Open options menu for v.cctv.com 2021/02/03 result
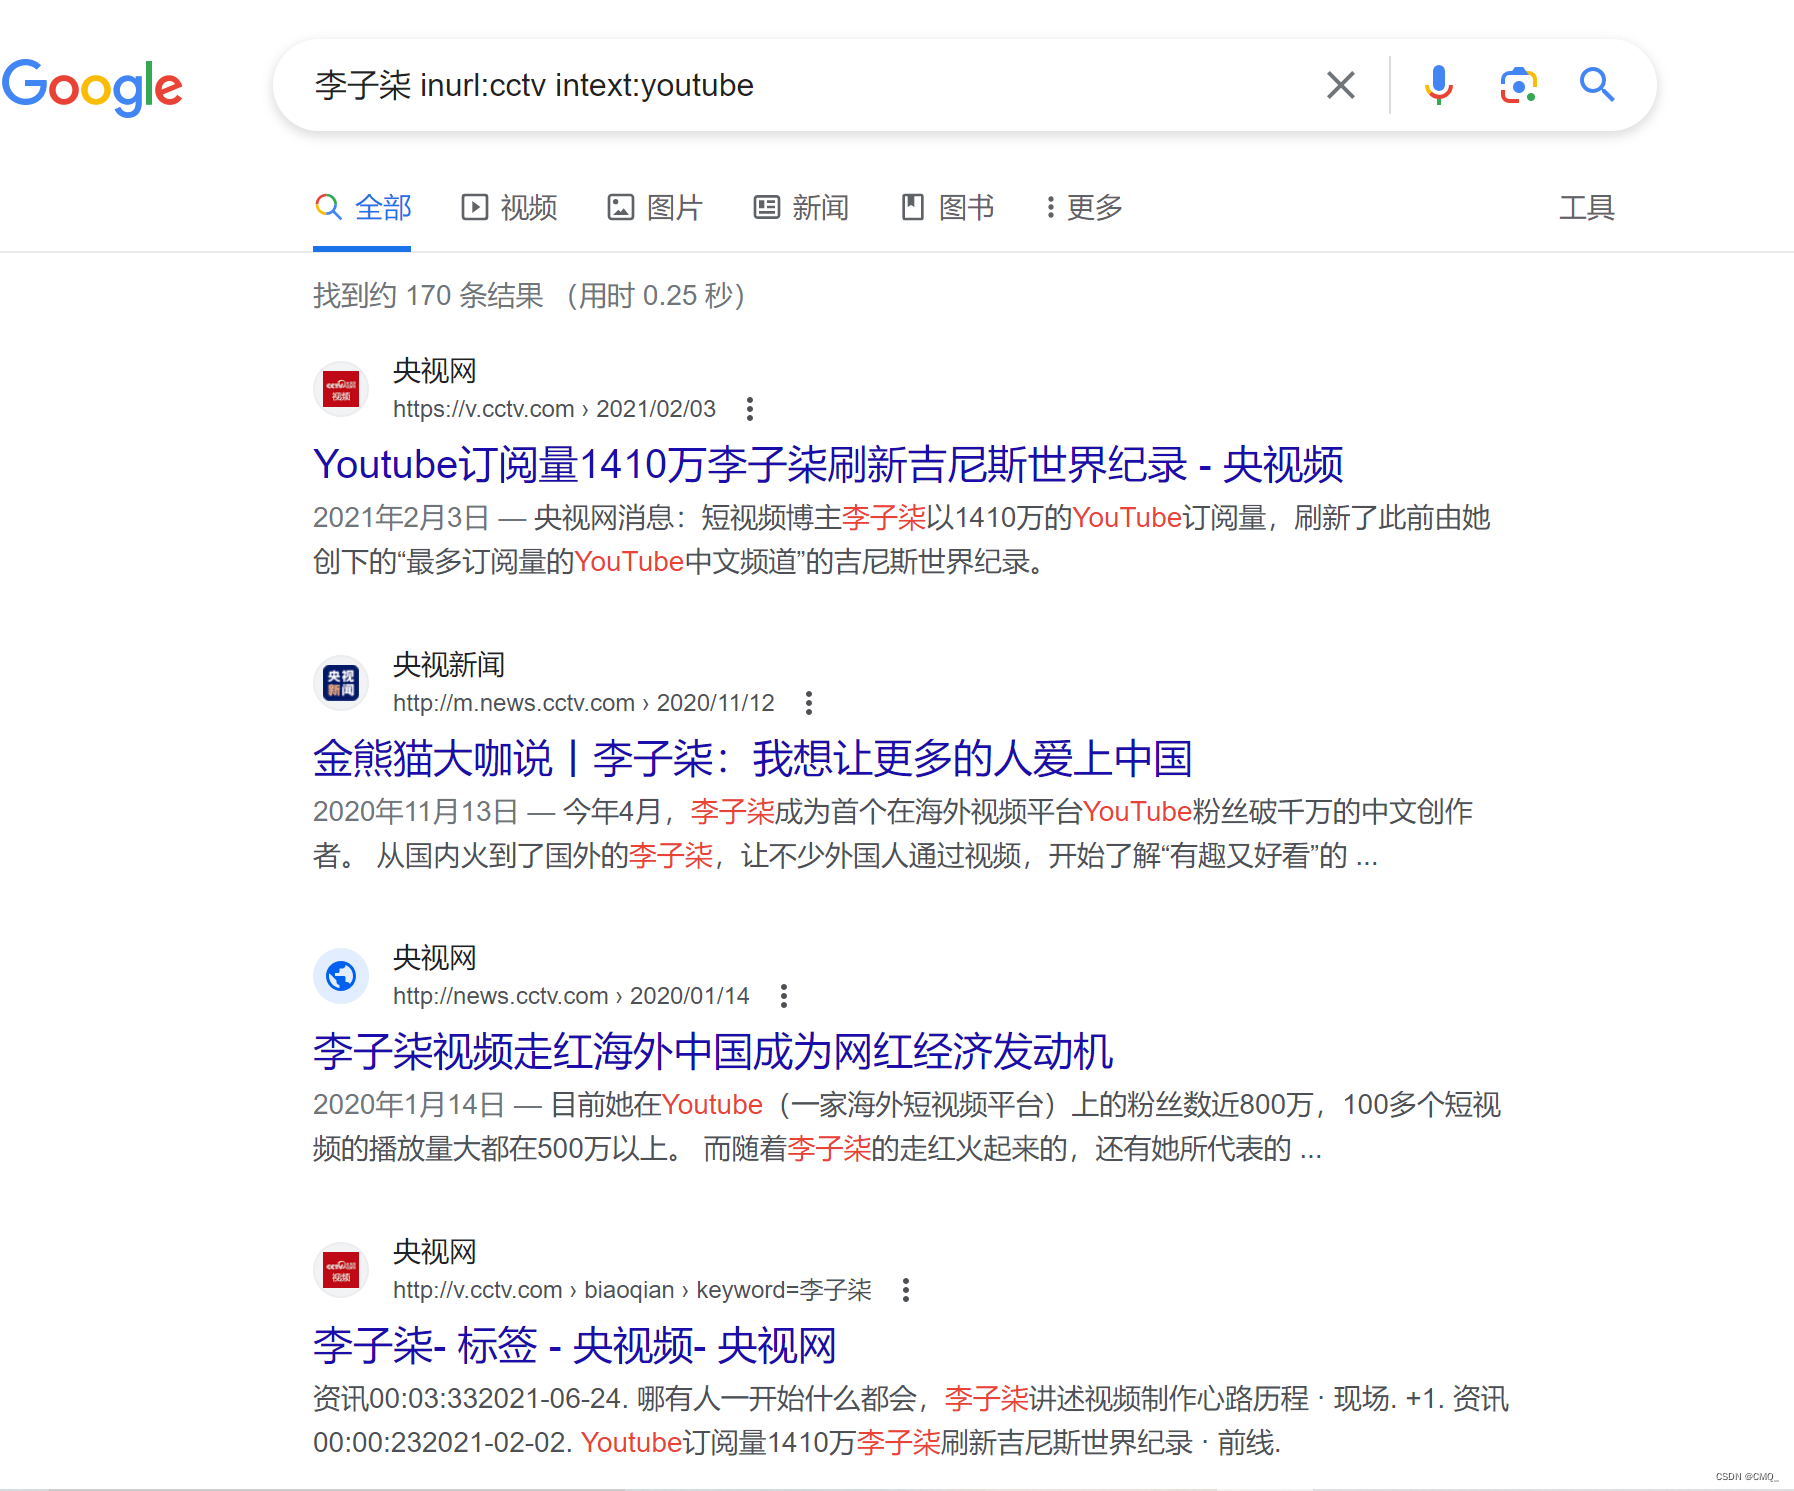The width and height of the screenshot is (1794, 1491). tap(749, 409)
